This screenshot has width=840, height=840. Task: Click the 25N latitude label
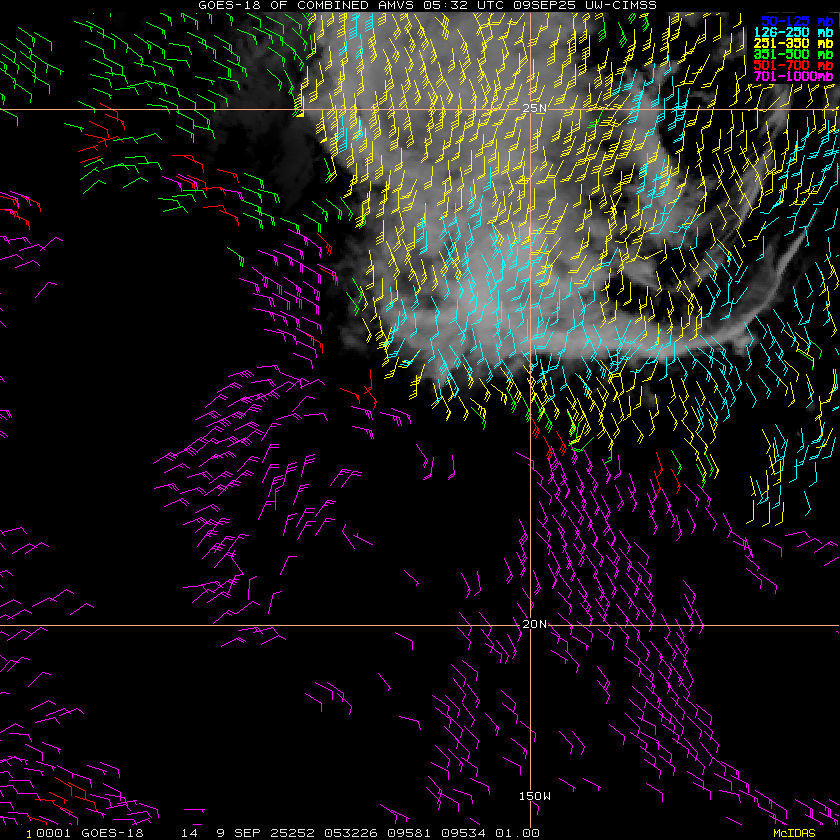(x=535, y=108)
